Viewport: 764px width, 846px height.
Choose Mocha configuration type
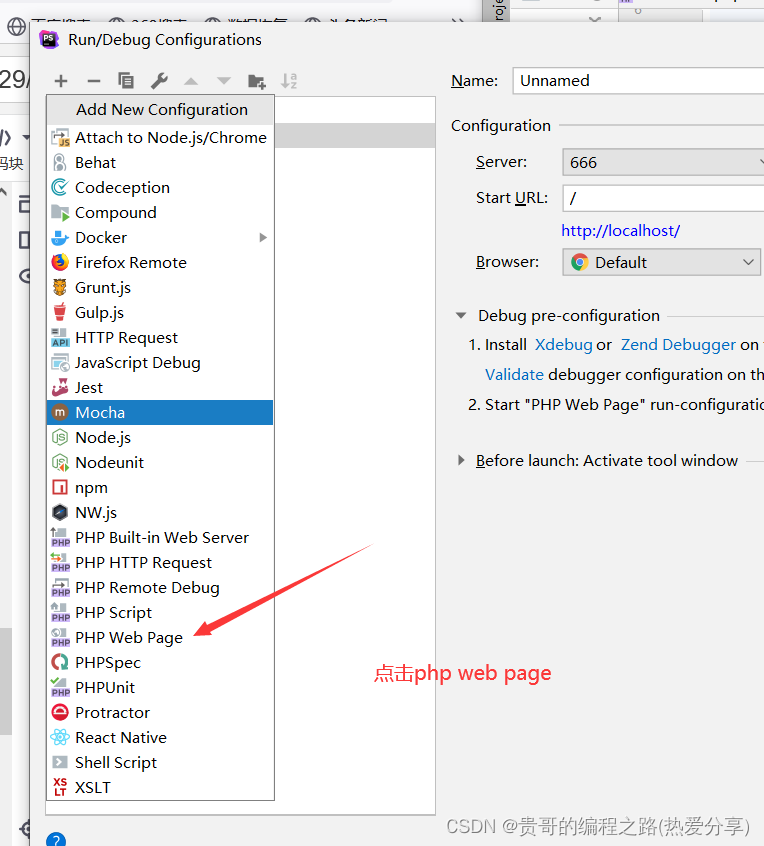[100, 412]
